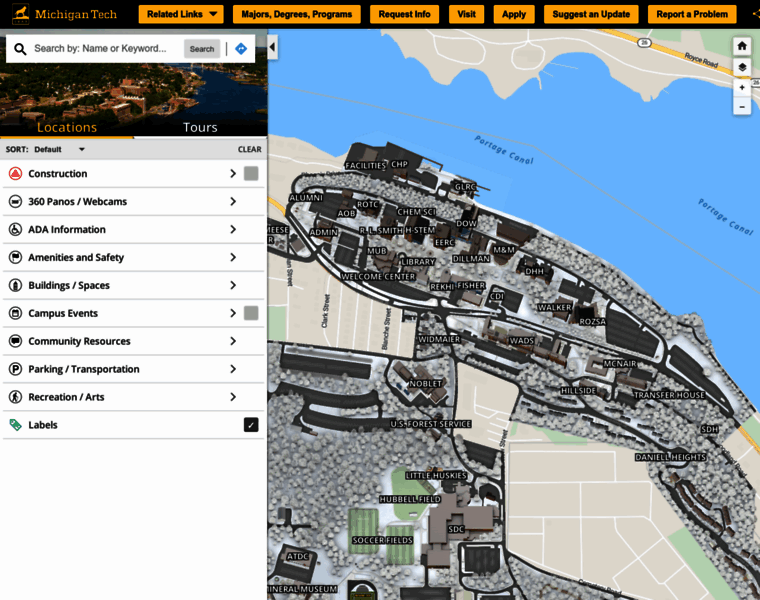This screenshot has width=760, height=600.
Task: Click the Campus Events calendar icon
Action: tap(16, 313)
